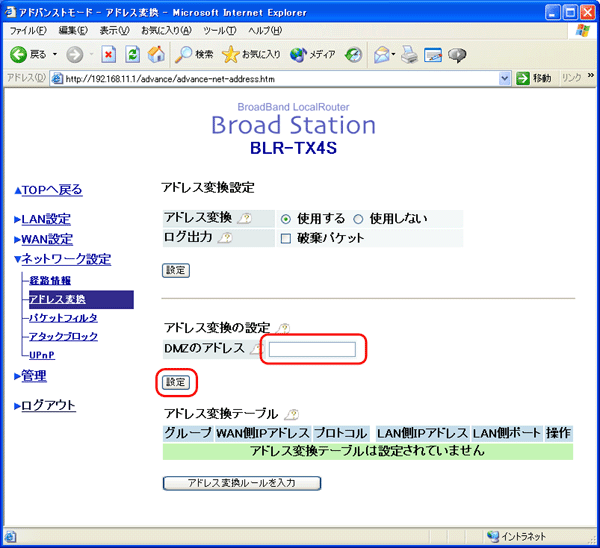Click 設定 button below DMZ address

pos(176,382)
